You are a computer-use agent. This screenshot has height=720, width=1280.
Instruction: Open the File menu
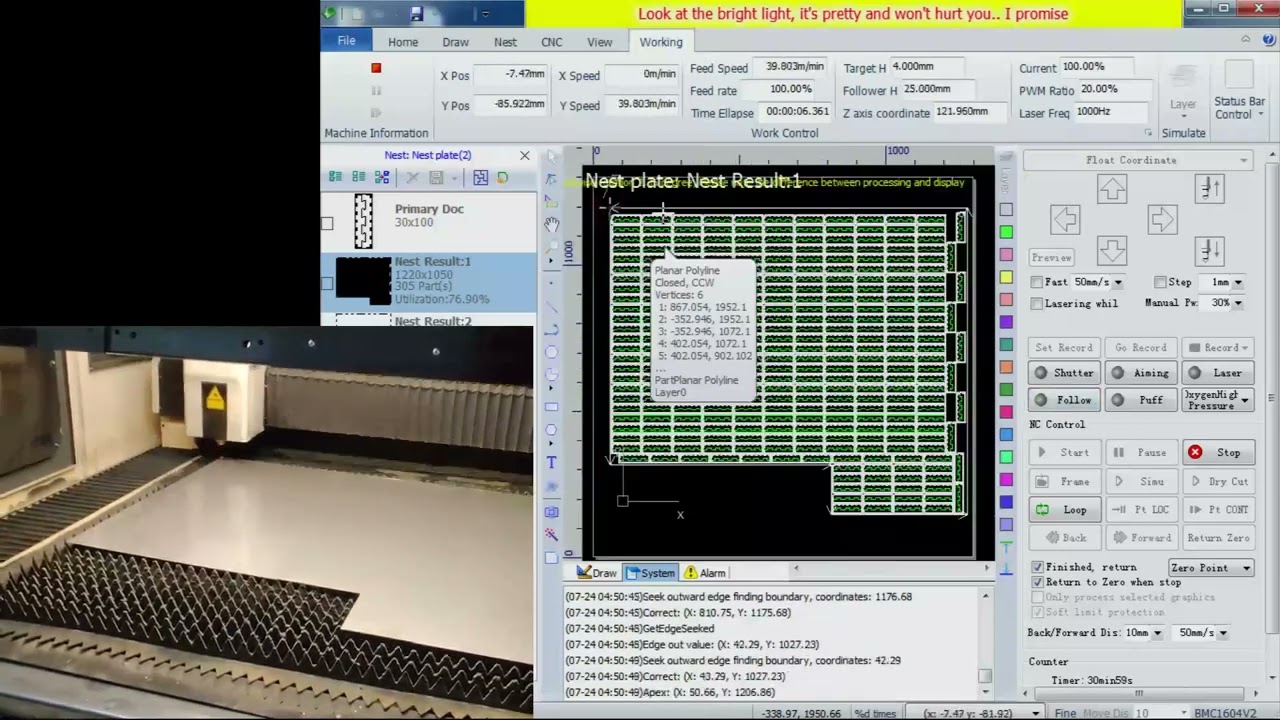tap(346, 41)
